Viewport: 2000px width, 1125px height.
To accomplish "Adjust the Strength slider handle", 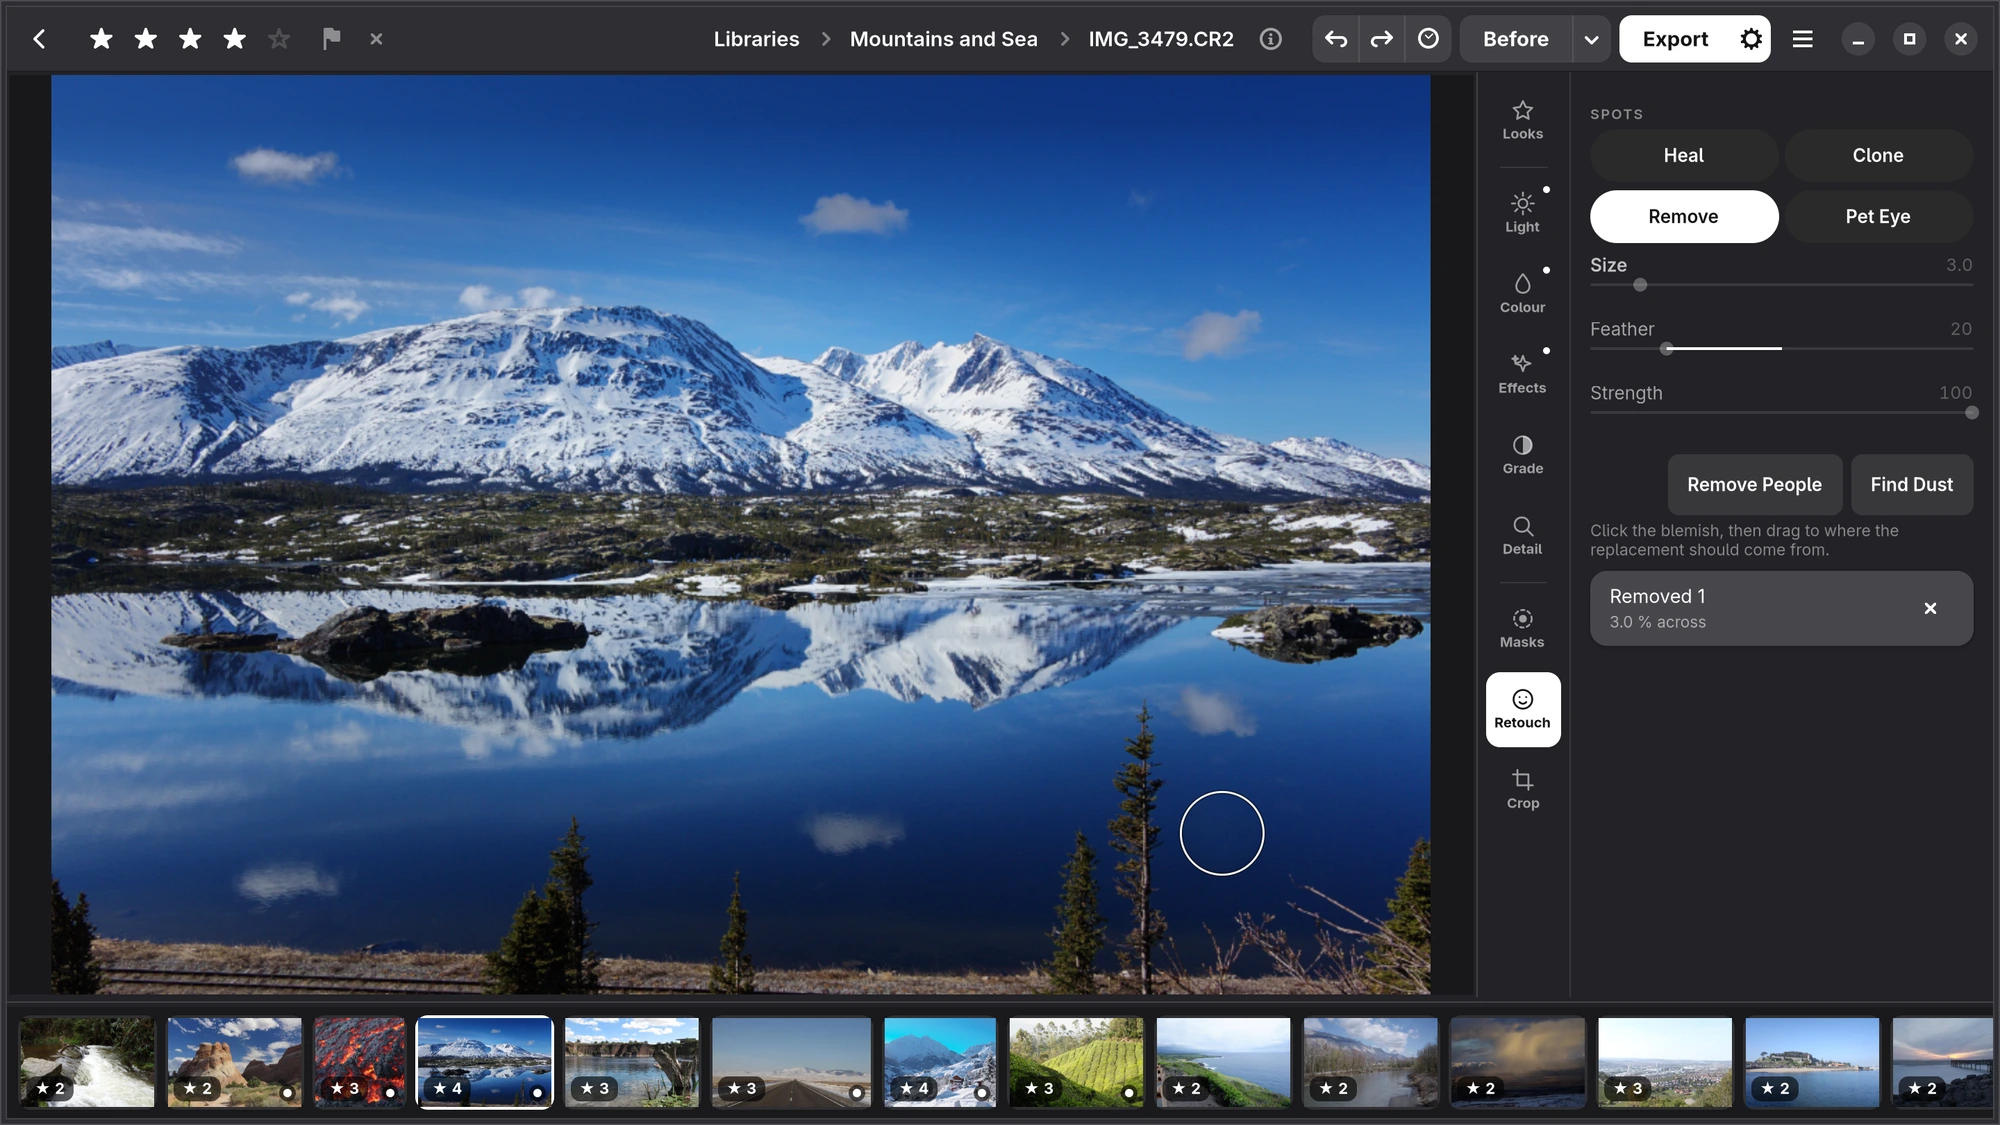I will pyautogui.click(x=1971, y=412).
